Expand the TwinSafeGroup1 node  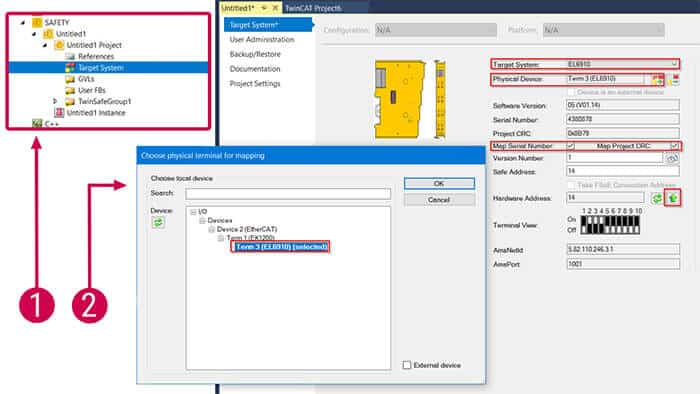click(55, 102)
